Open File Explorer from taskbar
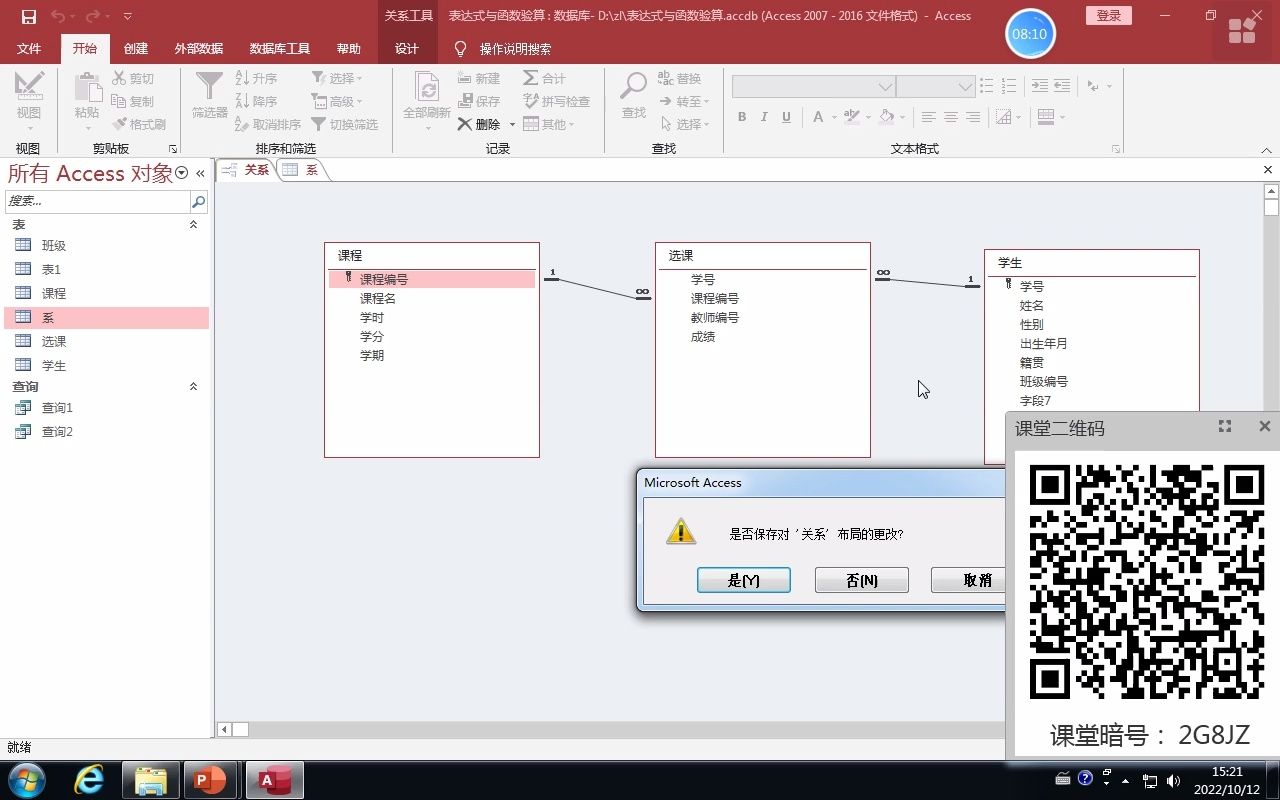 pos(150,780)
